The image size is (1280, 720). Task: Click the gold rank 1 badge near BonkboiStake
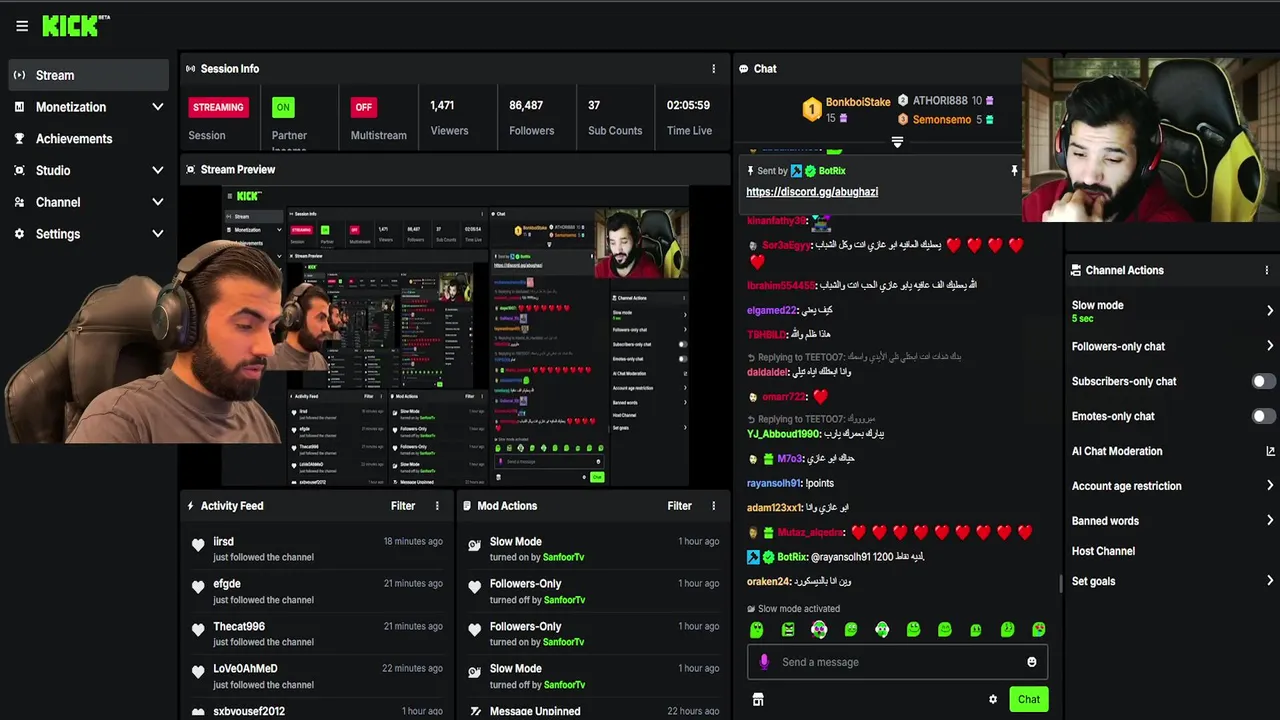coord(812,109)
